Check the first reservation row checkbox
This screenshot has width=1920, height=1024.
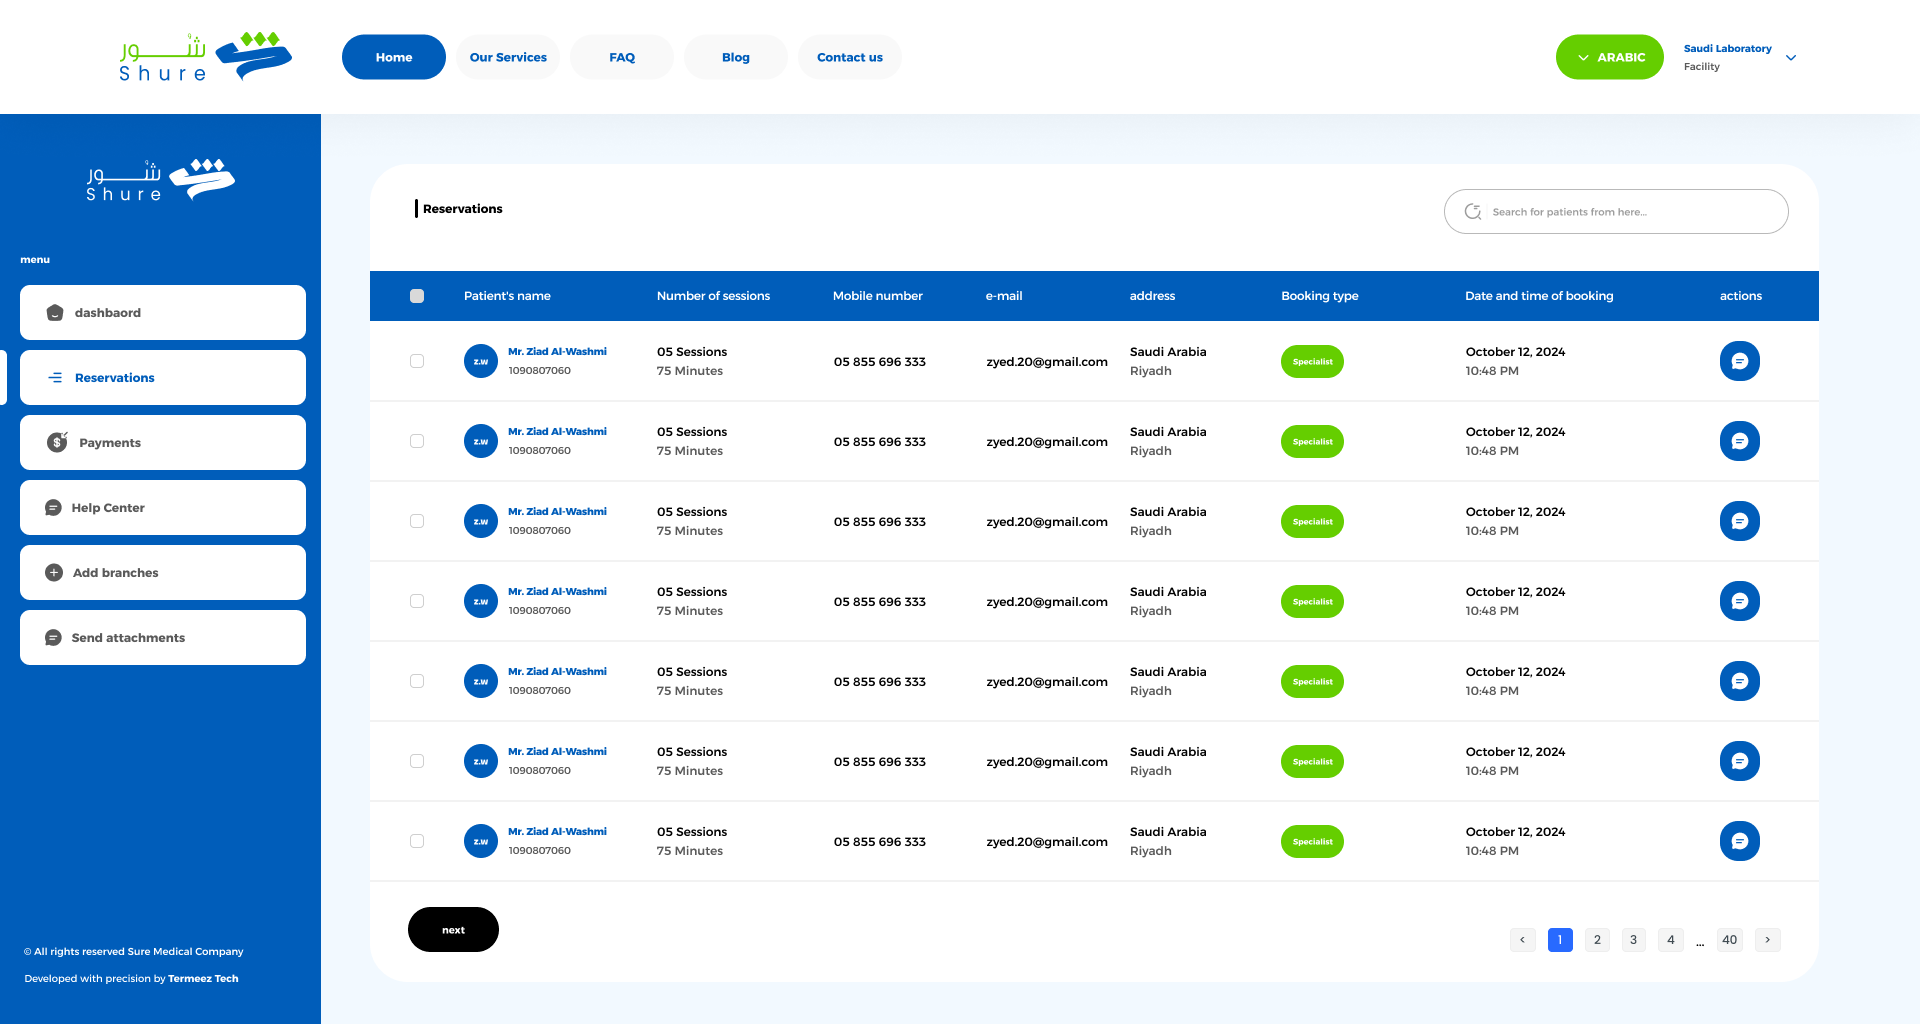[x=417, y=361]
